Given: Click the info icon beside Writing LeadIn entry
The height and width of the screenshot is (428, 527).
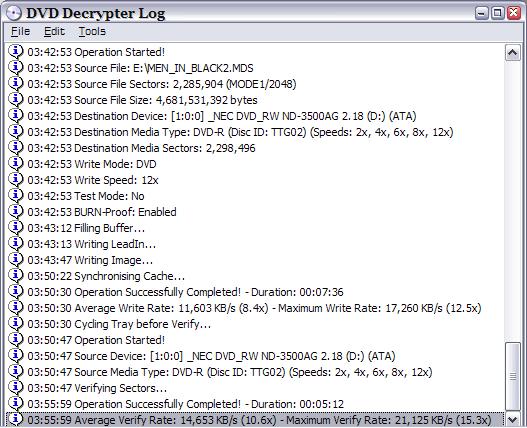Looking at the screenshot, I should tap(15, 243).
